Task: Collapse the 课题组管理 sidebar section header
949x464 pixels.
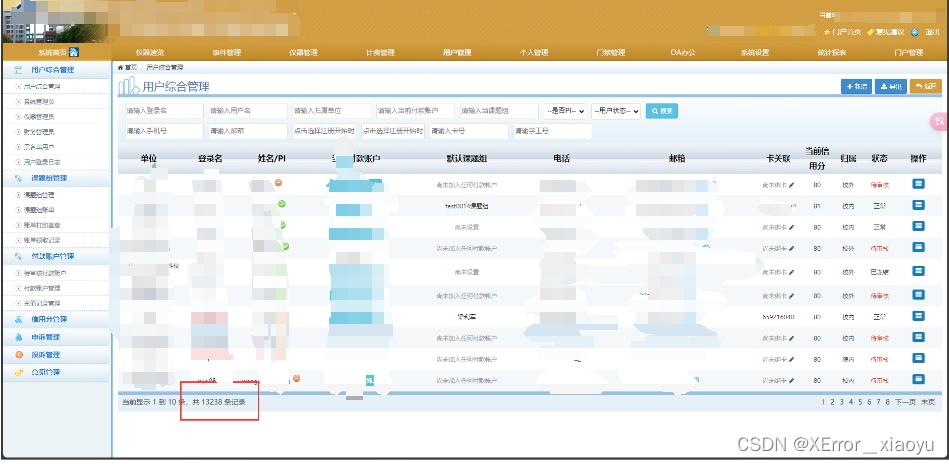Action: pos(56,178)
